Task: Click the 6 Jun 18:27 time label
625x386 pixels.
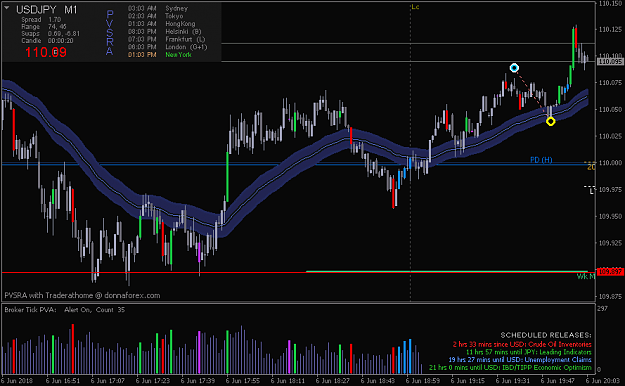Action: pyautogui.click(x=333, y=381)
